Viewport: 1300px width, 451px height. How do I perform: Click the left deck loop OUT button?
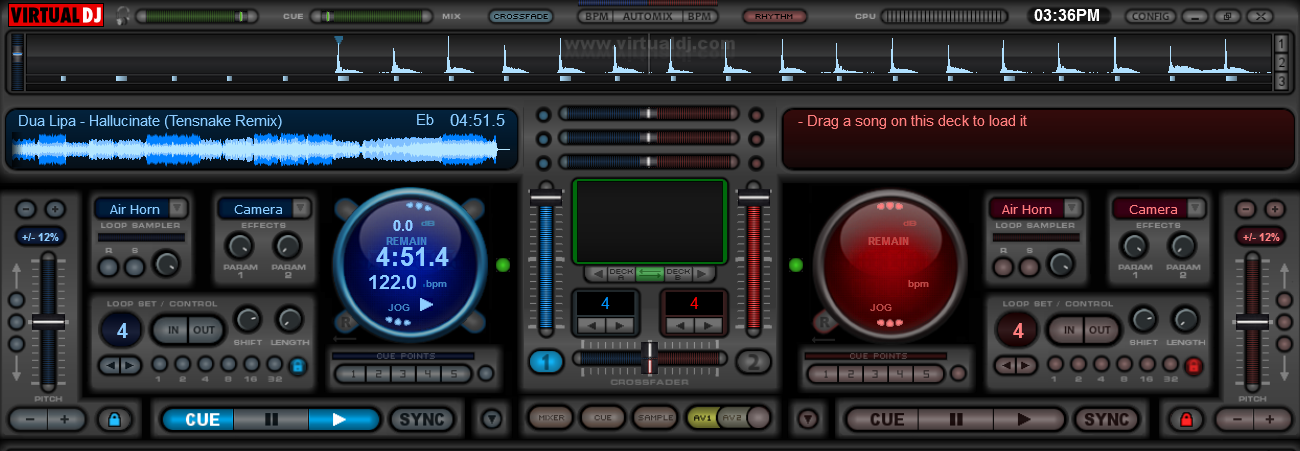coord(203,330)
